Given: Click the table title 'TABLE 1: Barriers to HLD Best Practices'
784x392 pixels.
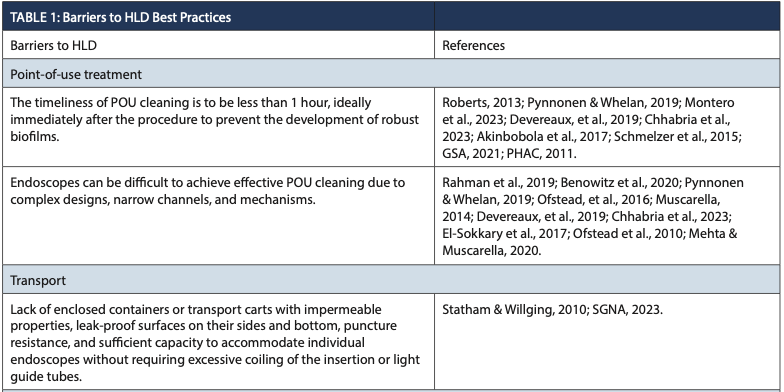Looking at the screenshot, I should (x=120, y=17).
